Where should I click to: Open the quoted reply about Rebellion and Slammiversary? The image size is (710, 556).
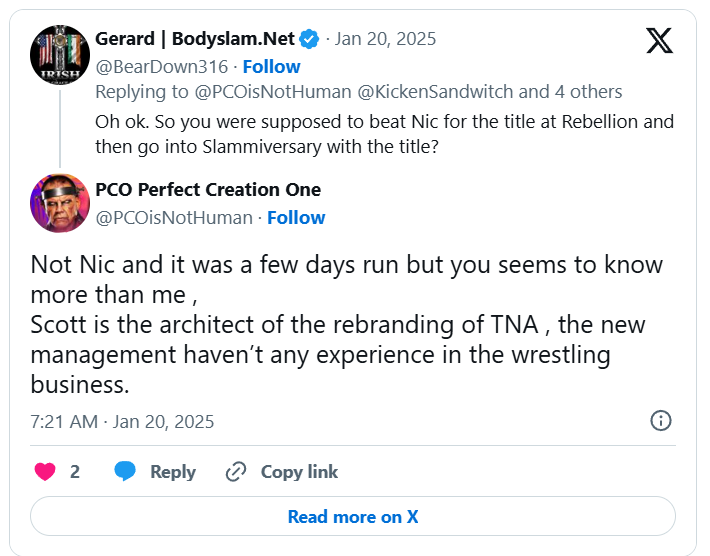click(384, 133)
